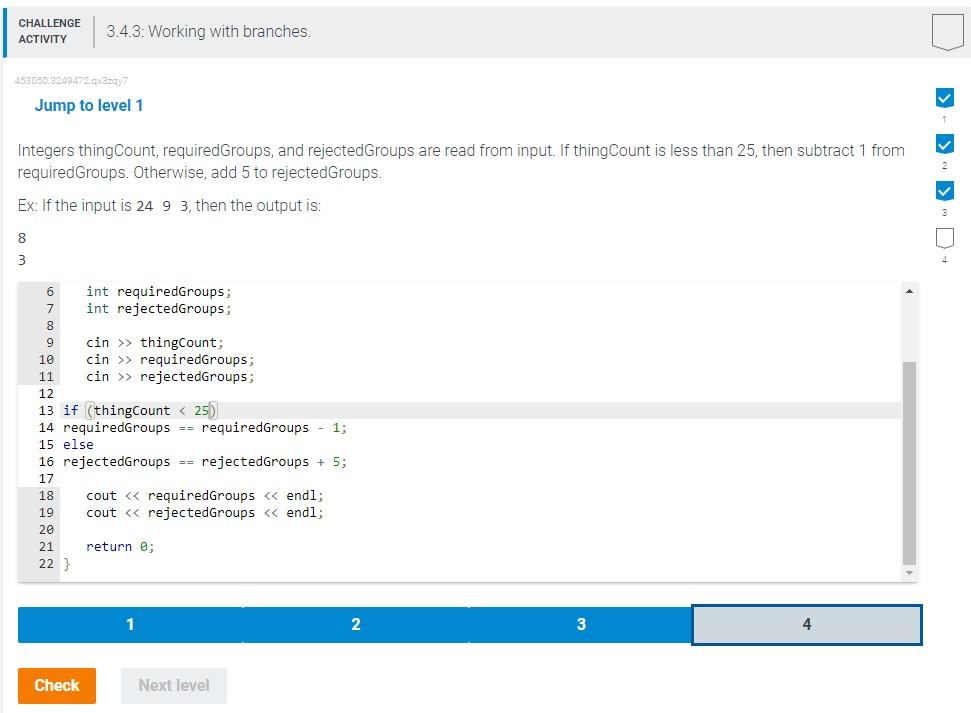The height and width of the screenshot is (713, 971).
Task: Switch to level 2 in the progress bar
Action: tap(356, 624)
